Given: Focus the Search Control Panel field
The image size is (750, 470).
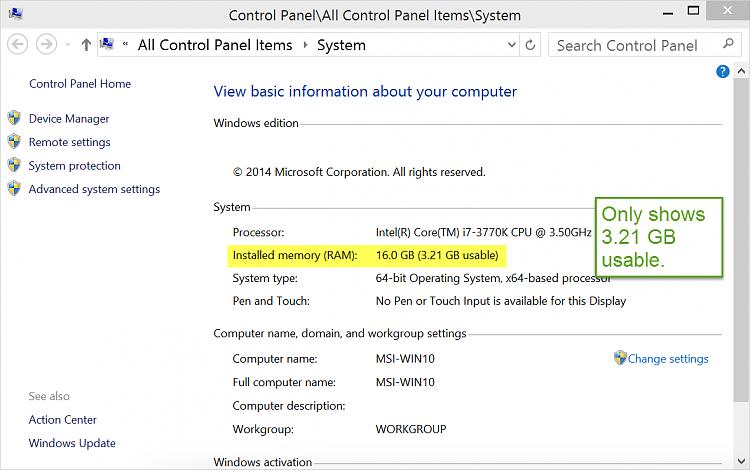Looking at the screenshot, I should point(645,45).
